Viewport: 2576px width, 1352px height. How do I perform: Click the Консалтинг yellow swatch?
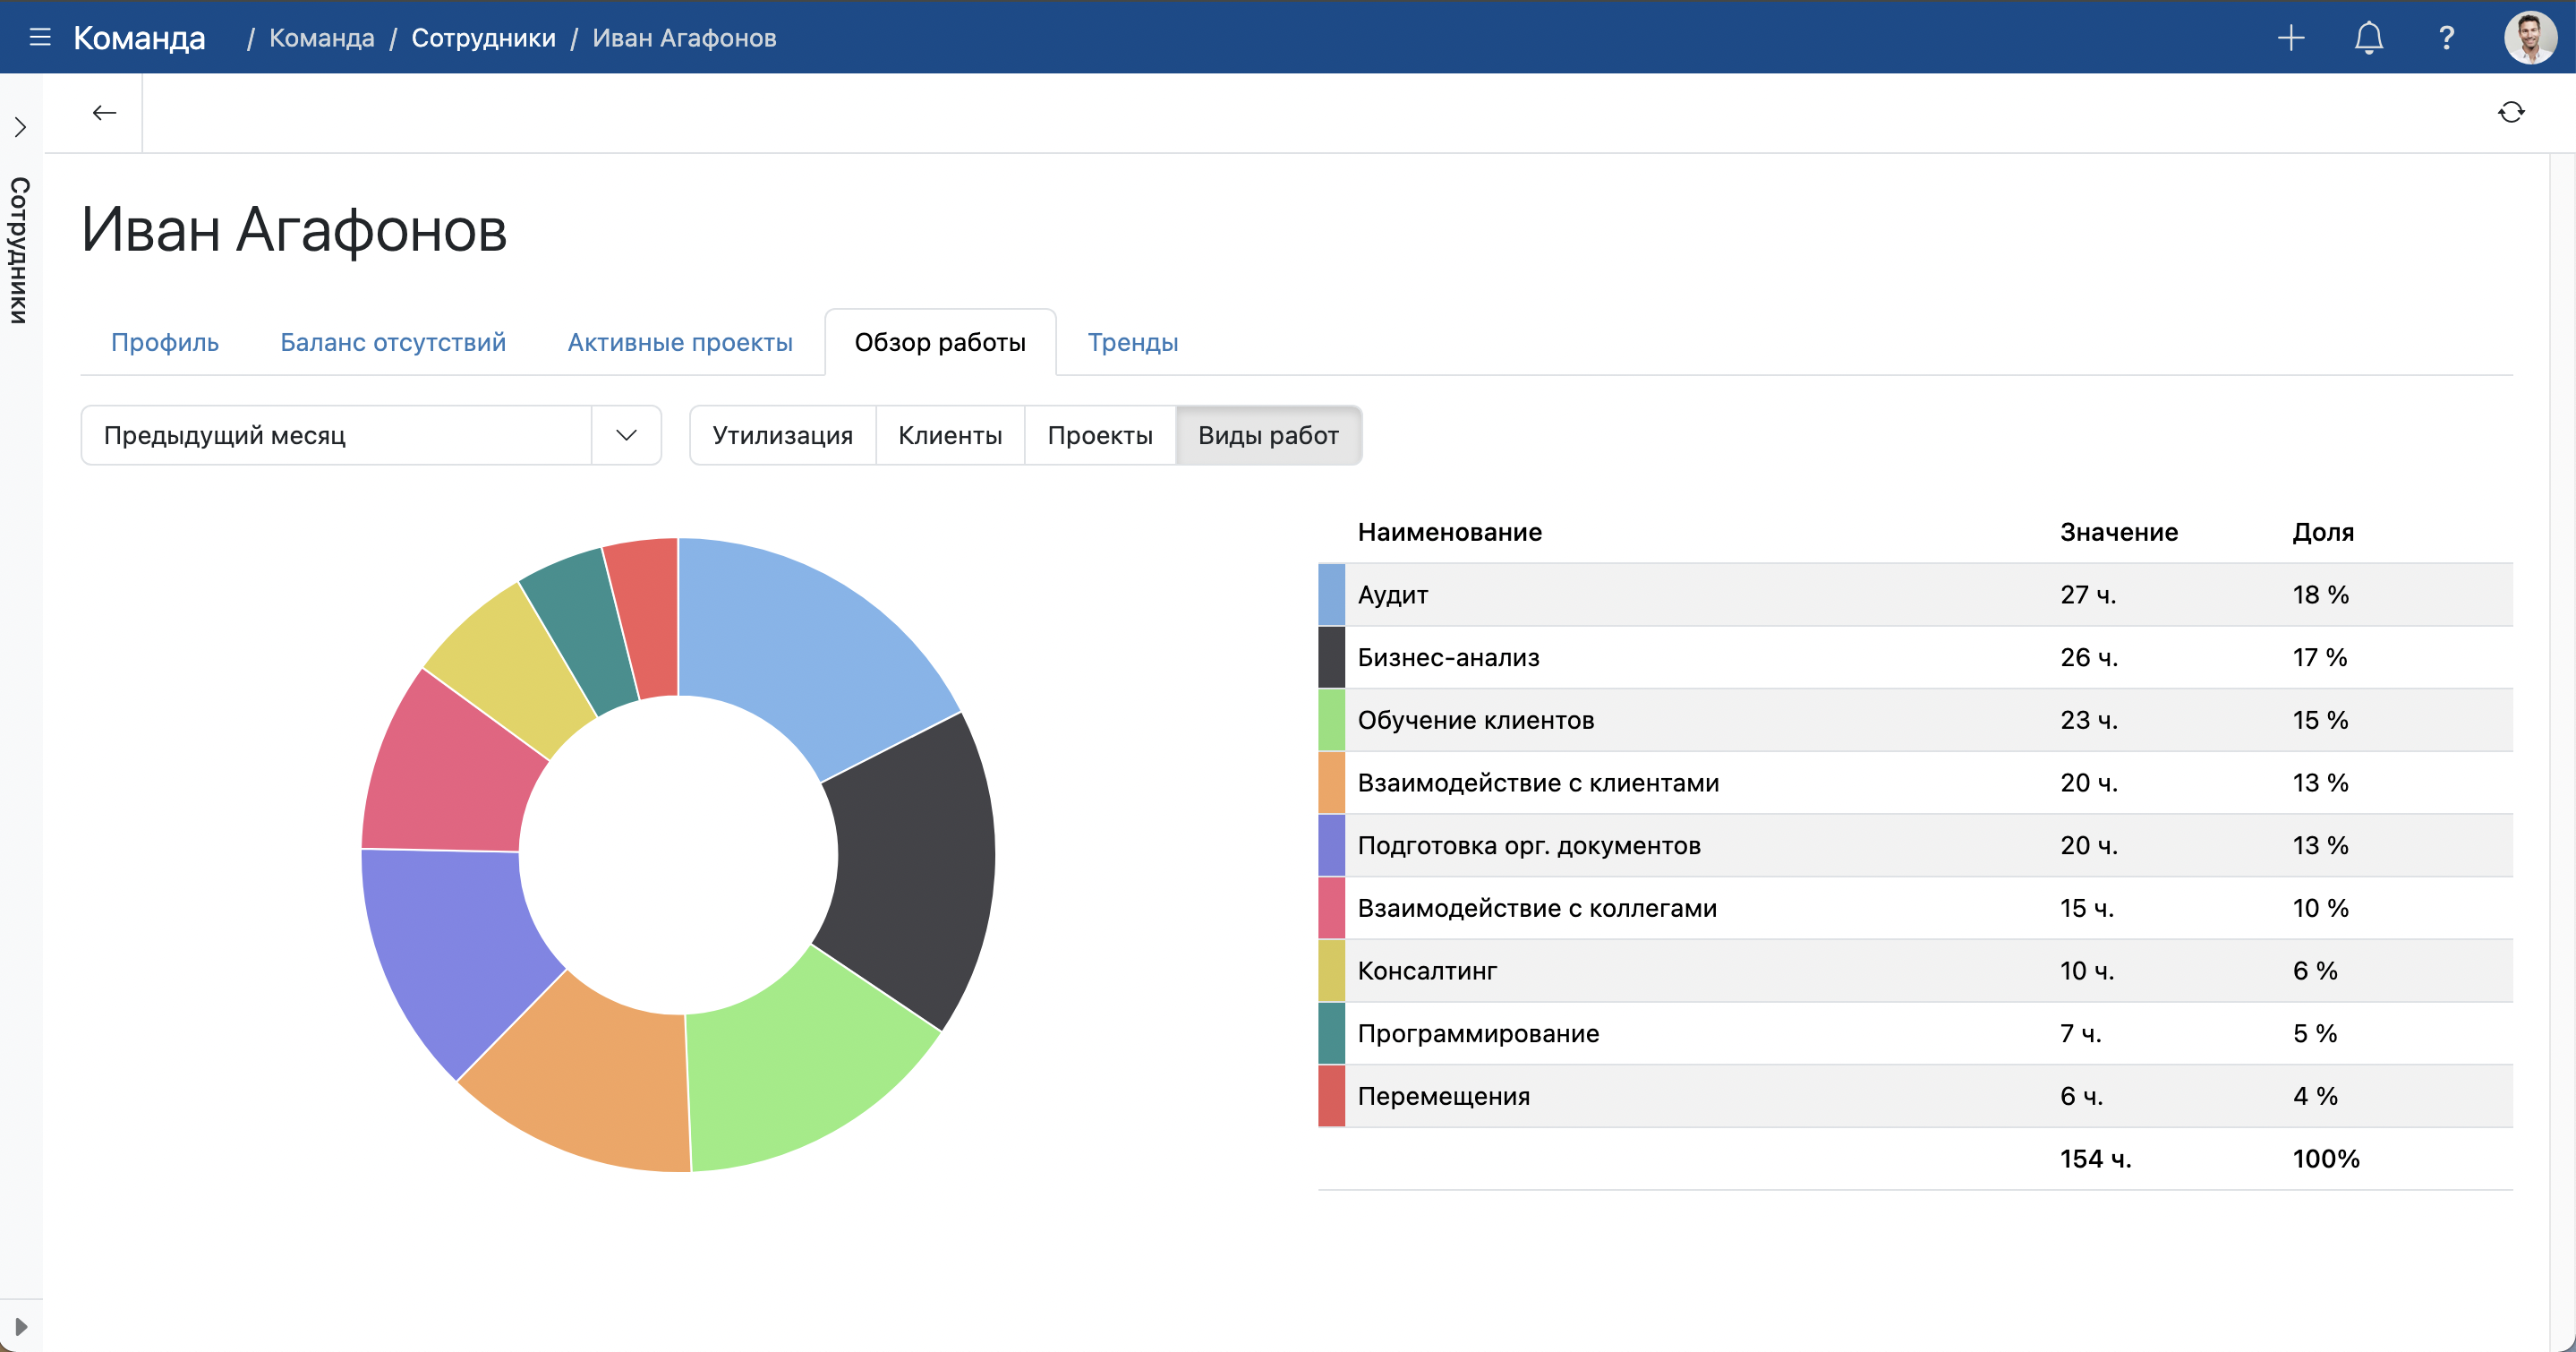(1331, 971)
